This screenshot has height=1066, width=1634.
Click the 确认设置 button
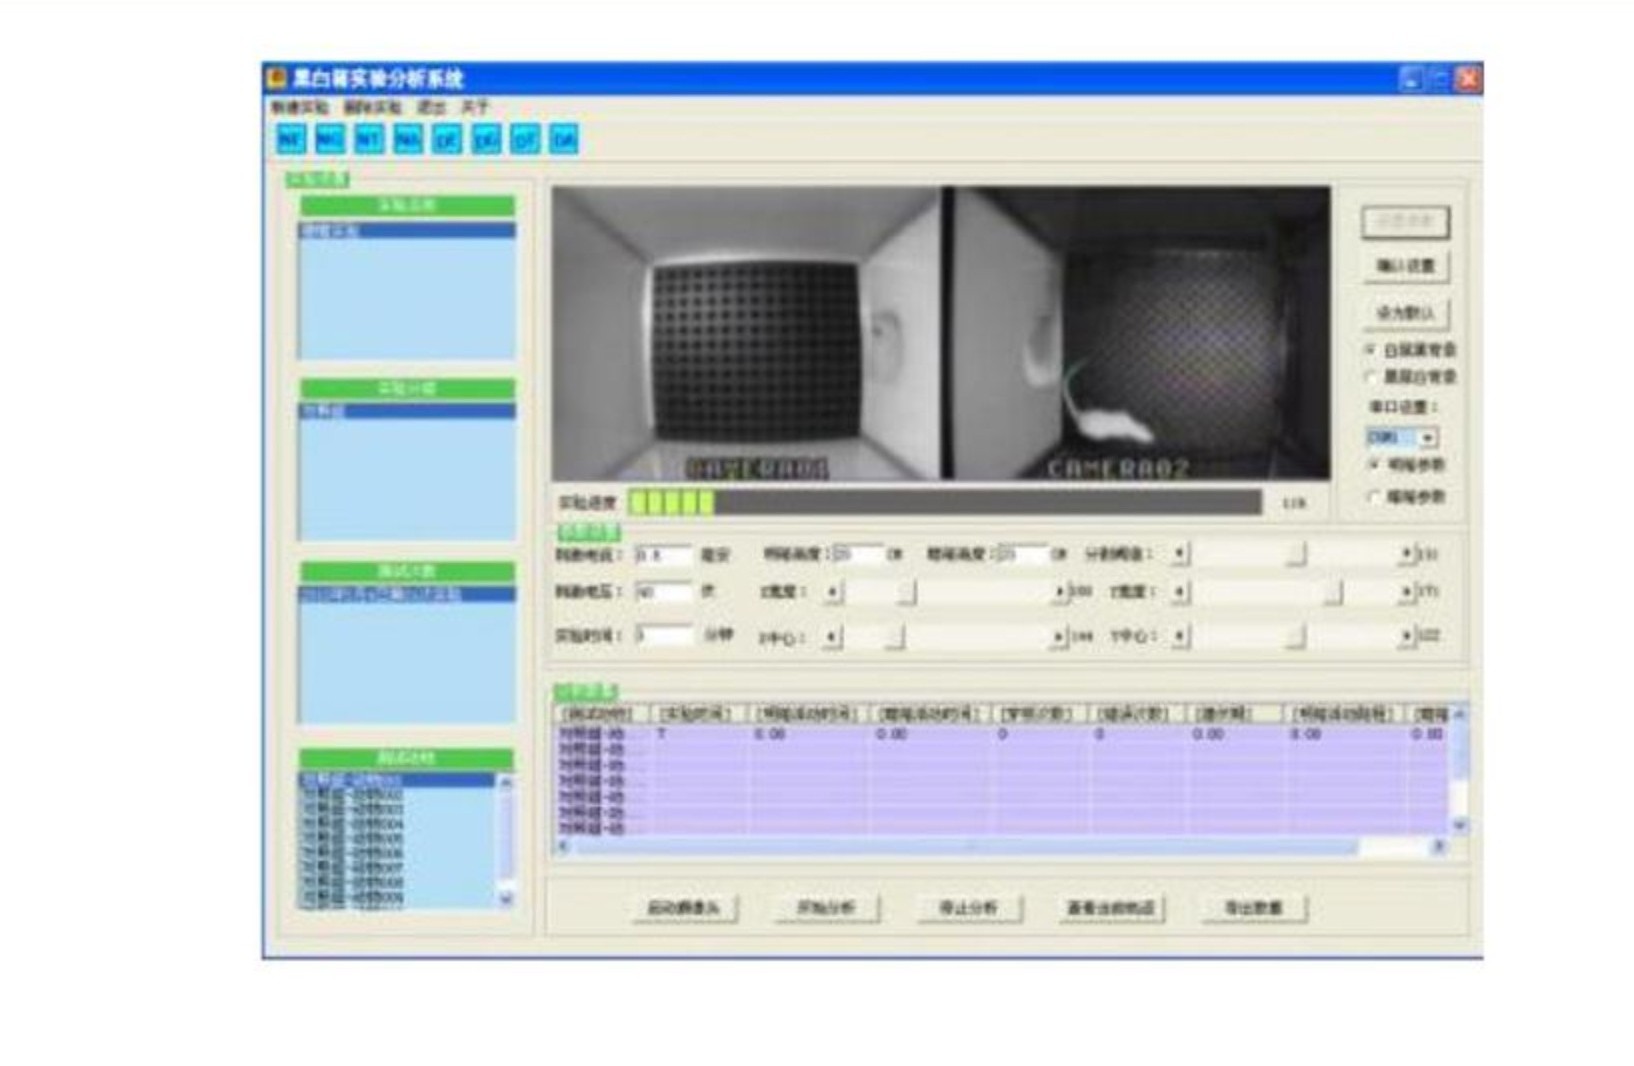[x=1405, y=266]
